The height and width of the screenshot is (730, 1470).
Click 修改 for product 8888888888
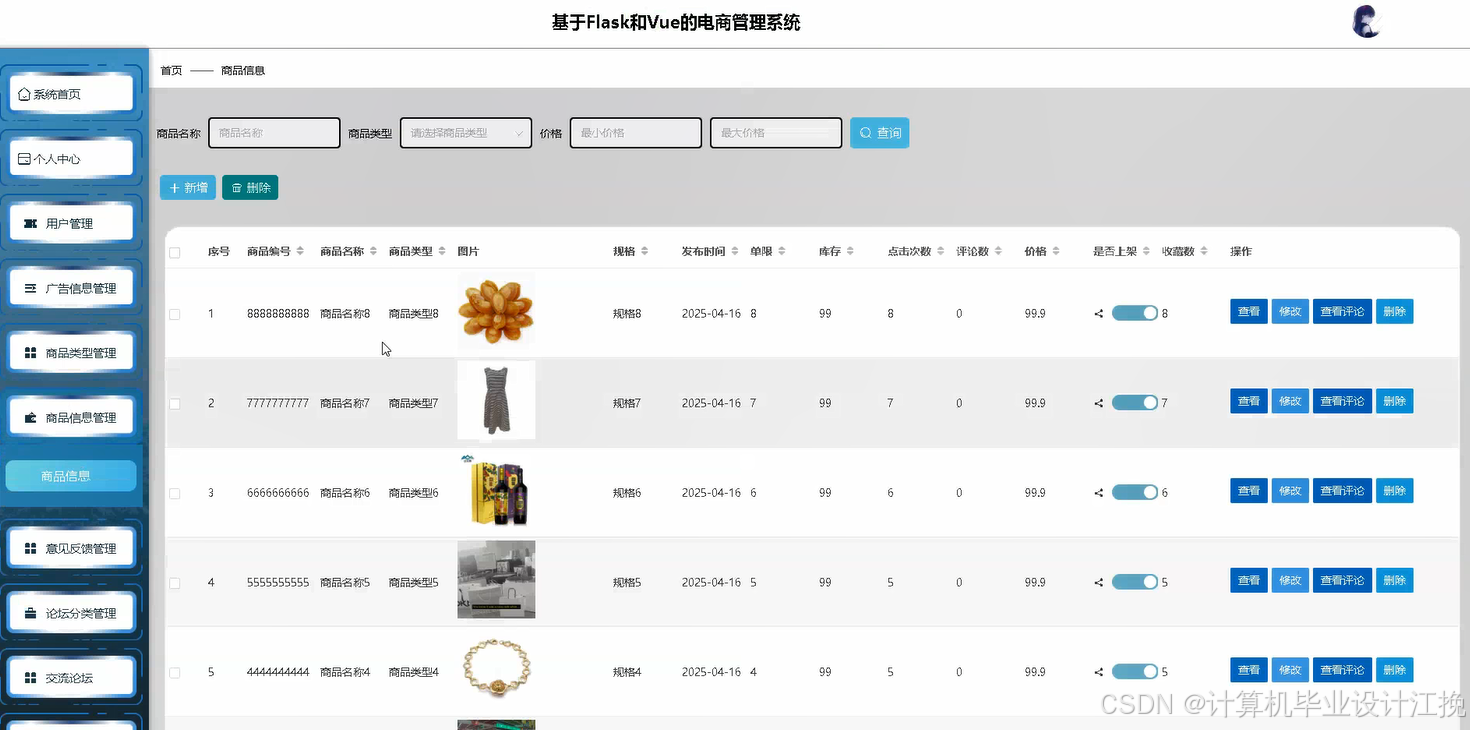(x=1290, y=312)
